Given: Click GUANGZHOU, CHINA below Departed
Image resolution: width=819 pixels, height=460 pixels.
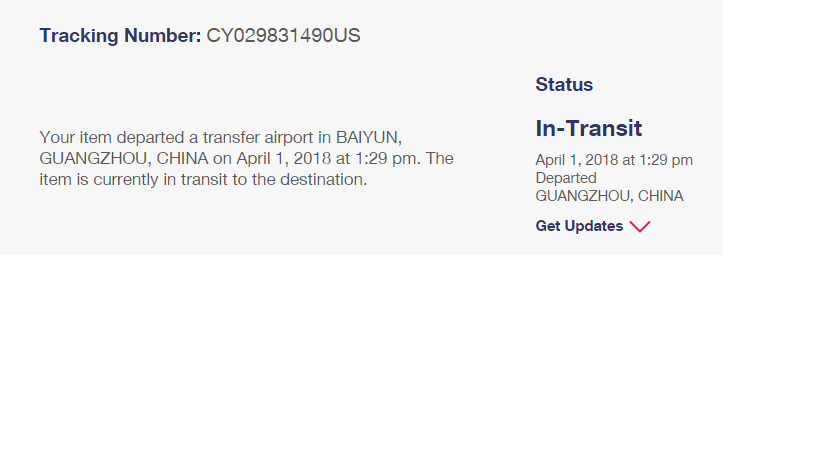Looking at the screenshot, I should point(609,196).
